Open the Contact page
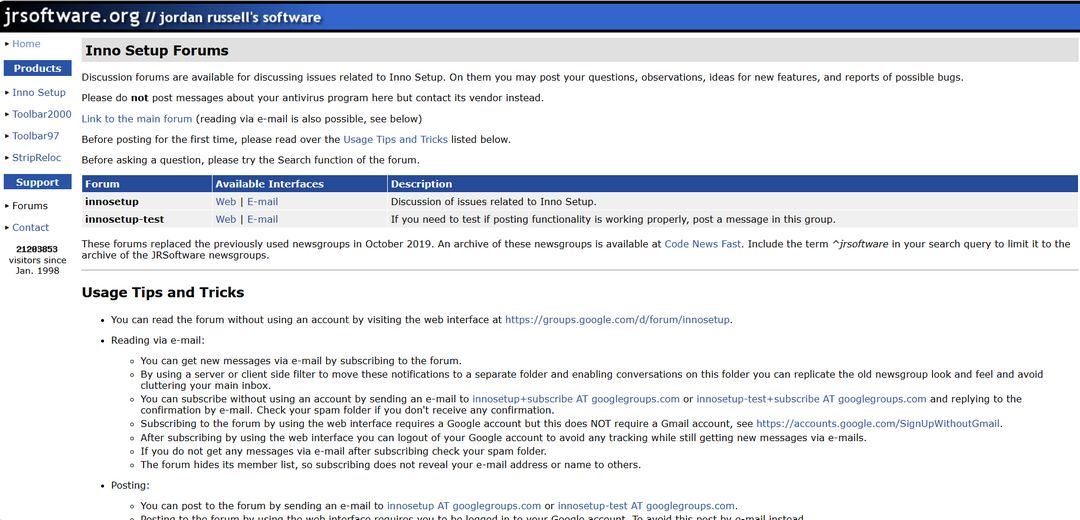 (x=31, y=228)
